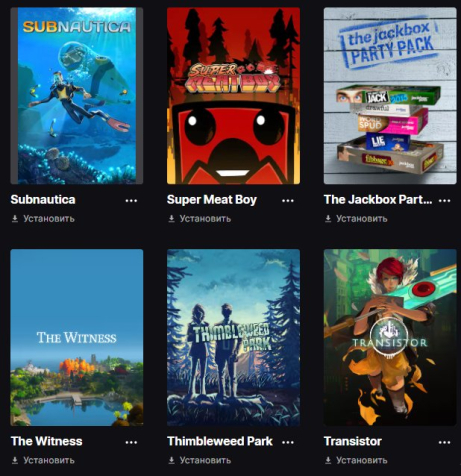
Task: Open the Transistor three-dot options menu
Action: [x=444, y=442]
